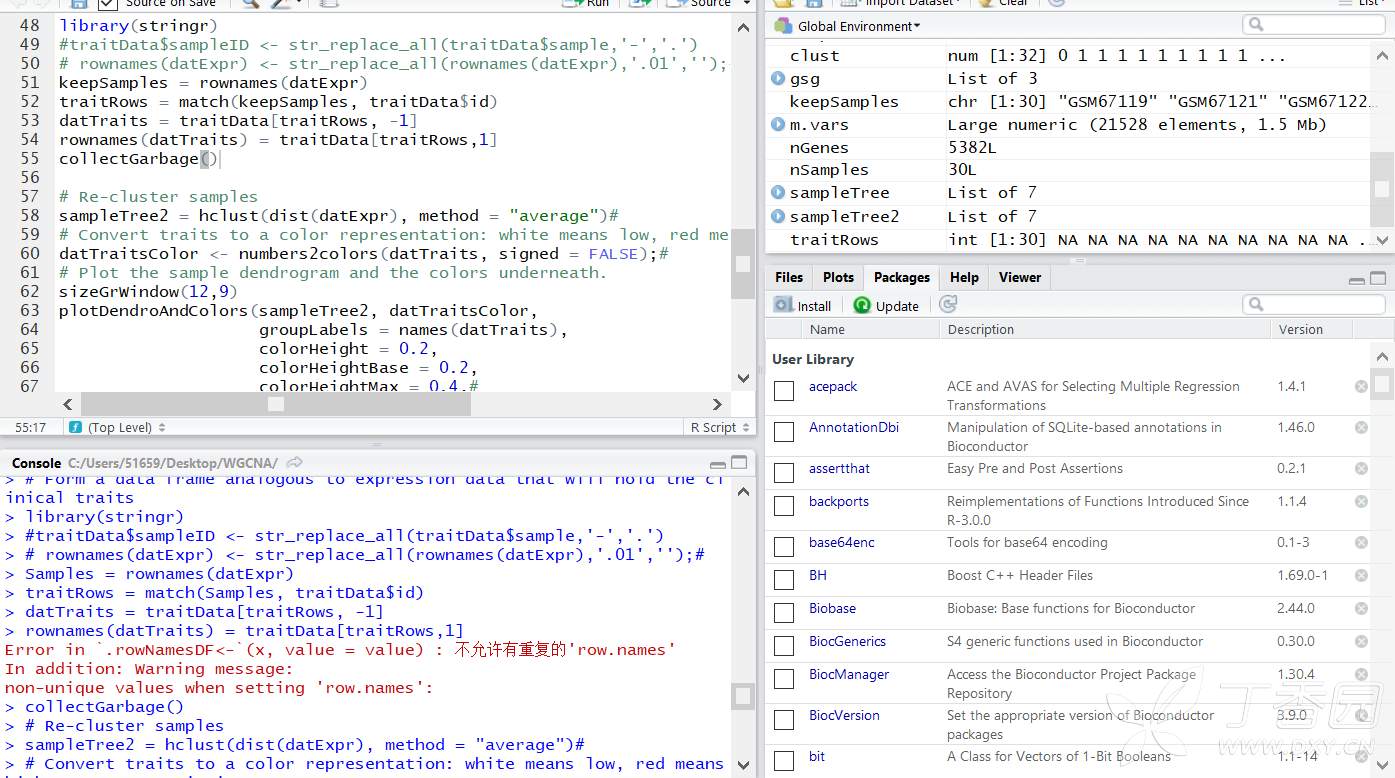Click editor horizontal scrollbar right arrow
1395x778 pixels.
[717, 404]
